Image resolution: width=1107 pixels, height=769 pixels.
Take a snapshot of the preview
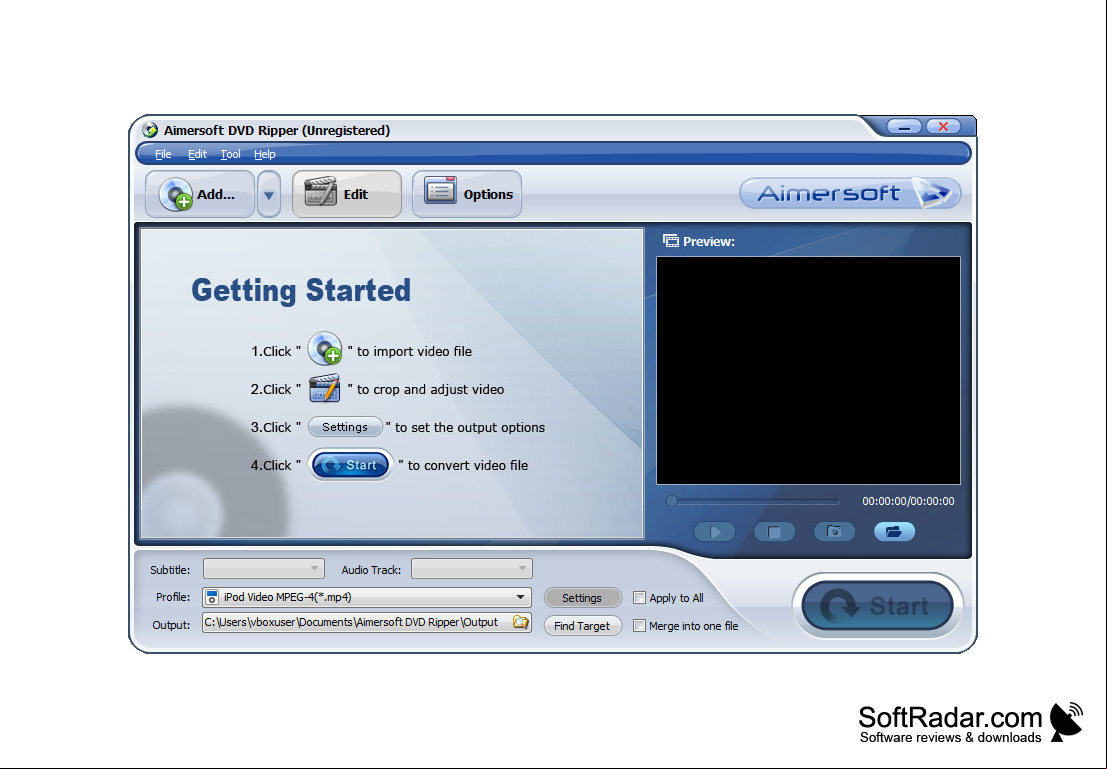(834, 532)
